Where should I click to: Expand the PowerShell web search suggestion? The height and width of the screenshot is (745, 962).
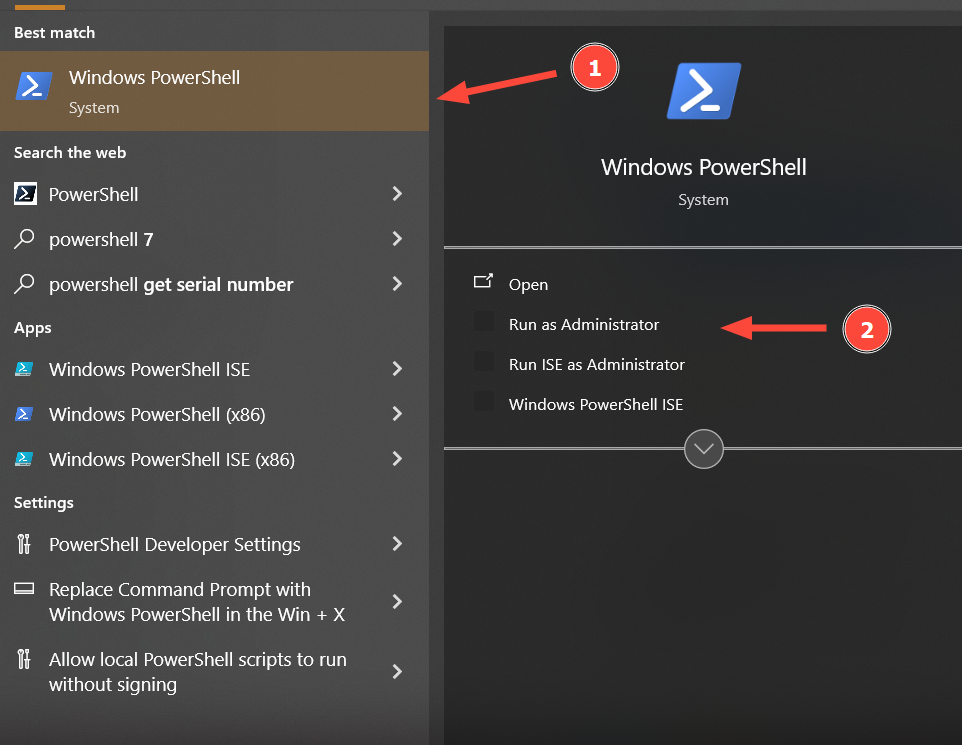397,194
